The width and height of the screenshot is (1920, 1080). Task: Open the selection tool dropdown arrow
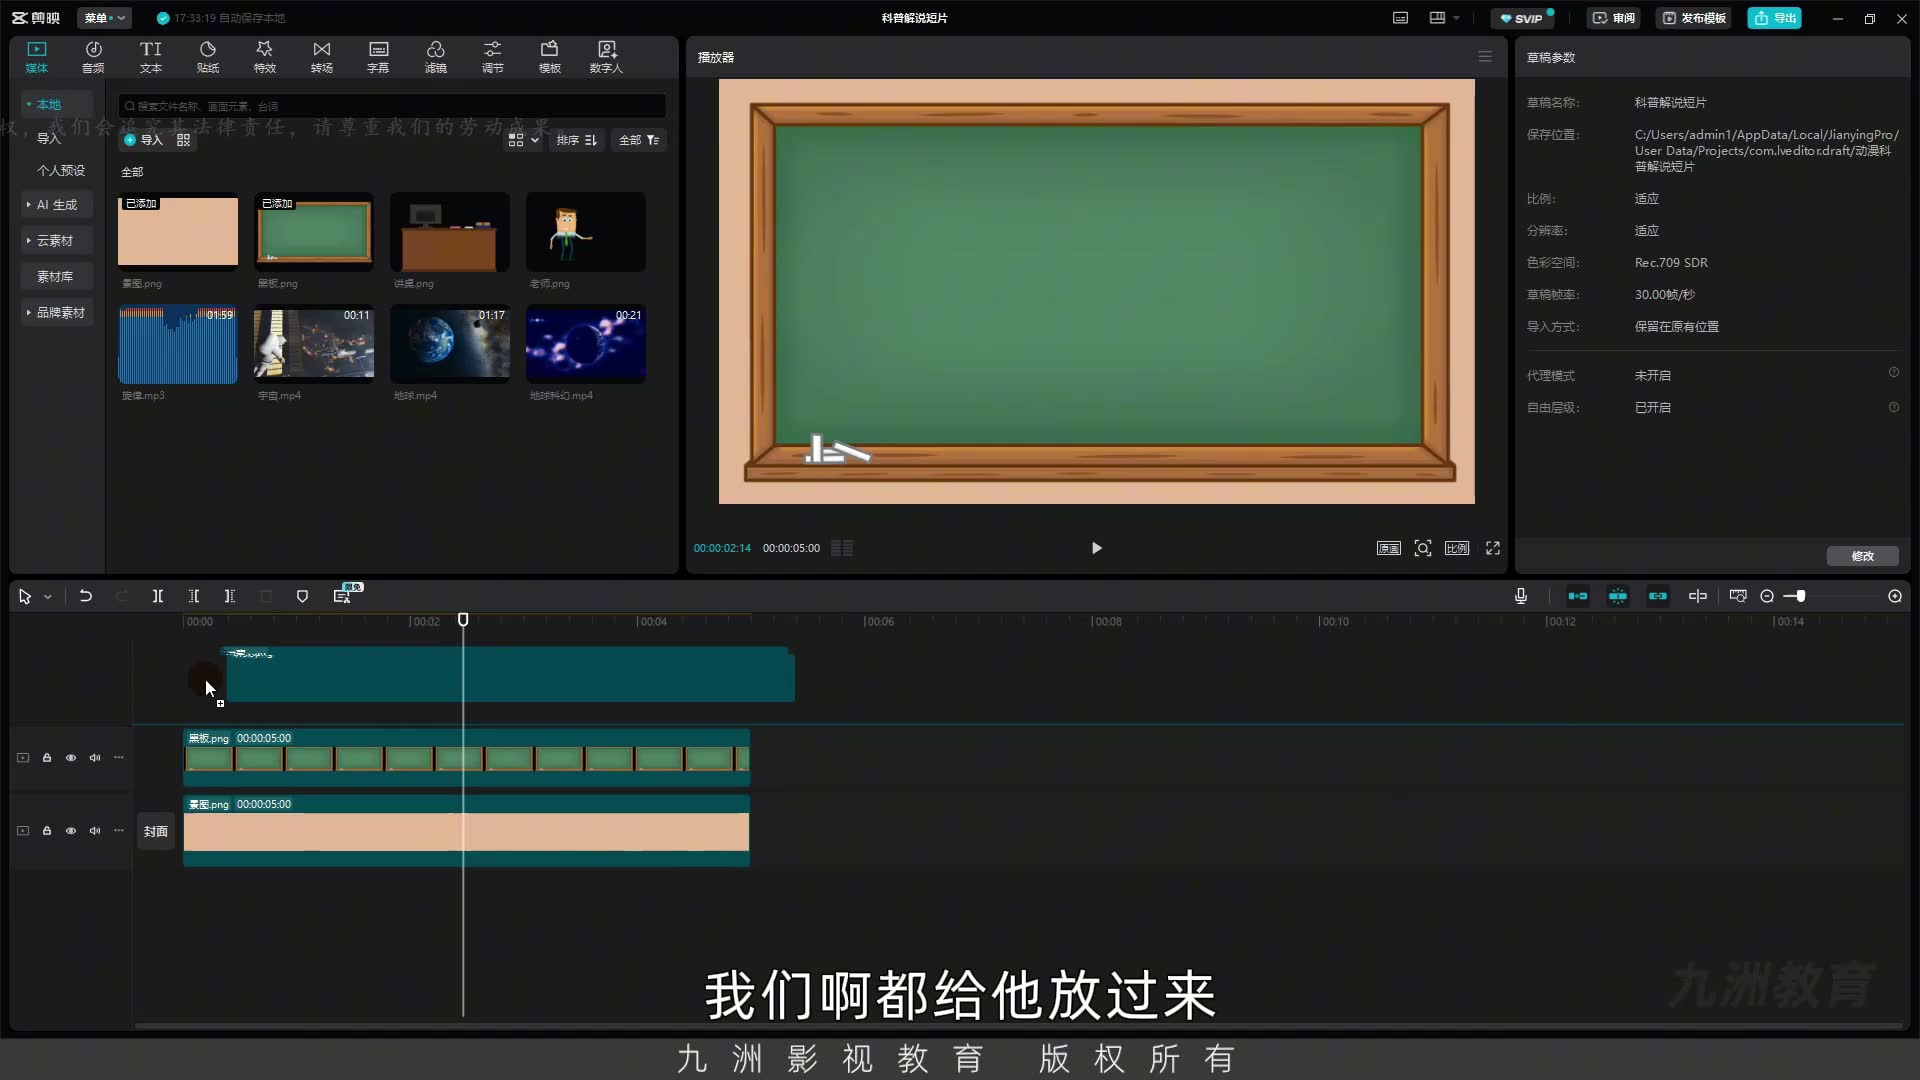47,597
